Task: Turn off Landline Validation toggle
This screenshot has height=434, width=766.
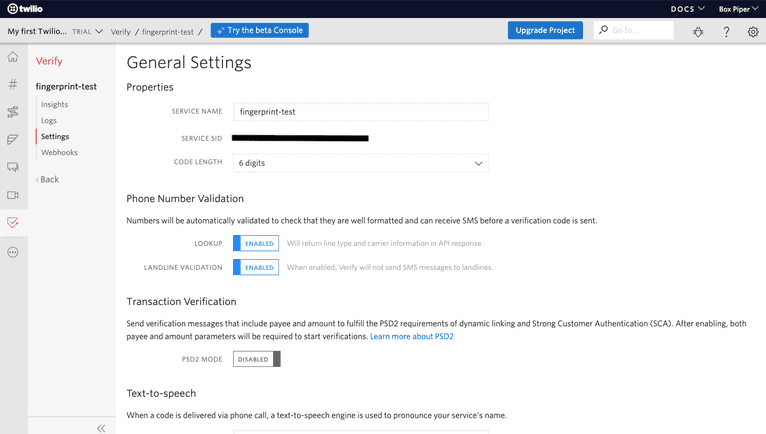Action: click(x=256, y=267)
